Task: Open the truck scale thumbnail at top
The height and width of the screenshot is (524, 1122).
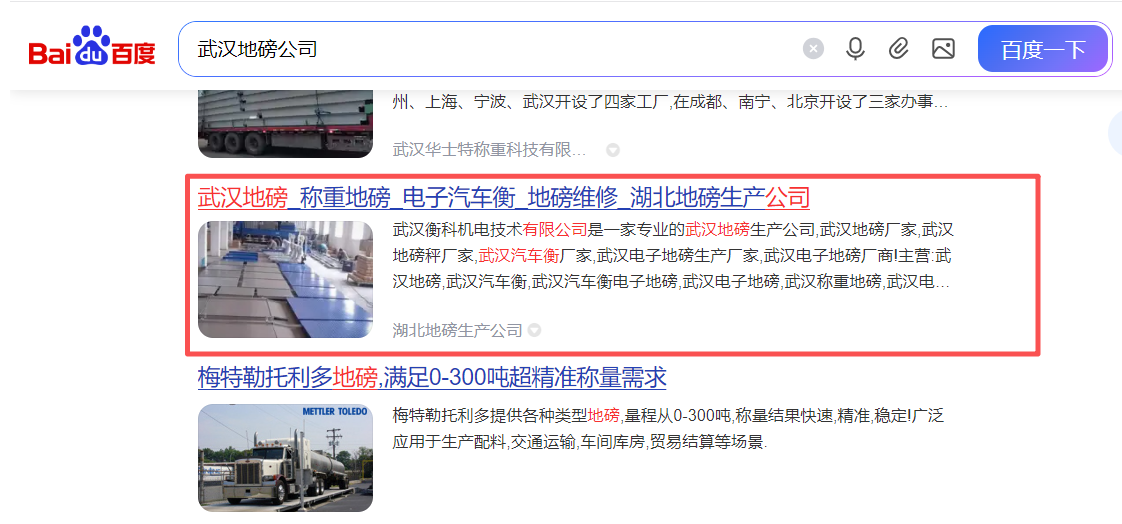Action: (286, 123)
